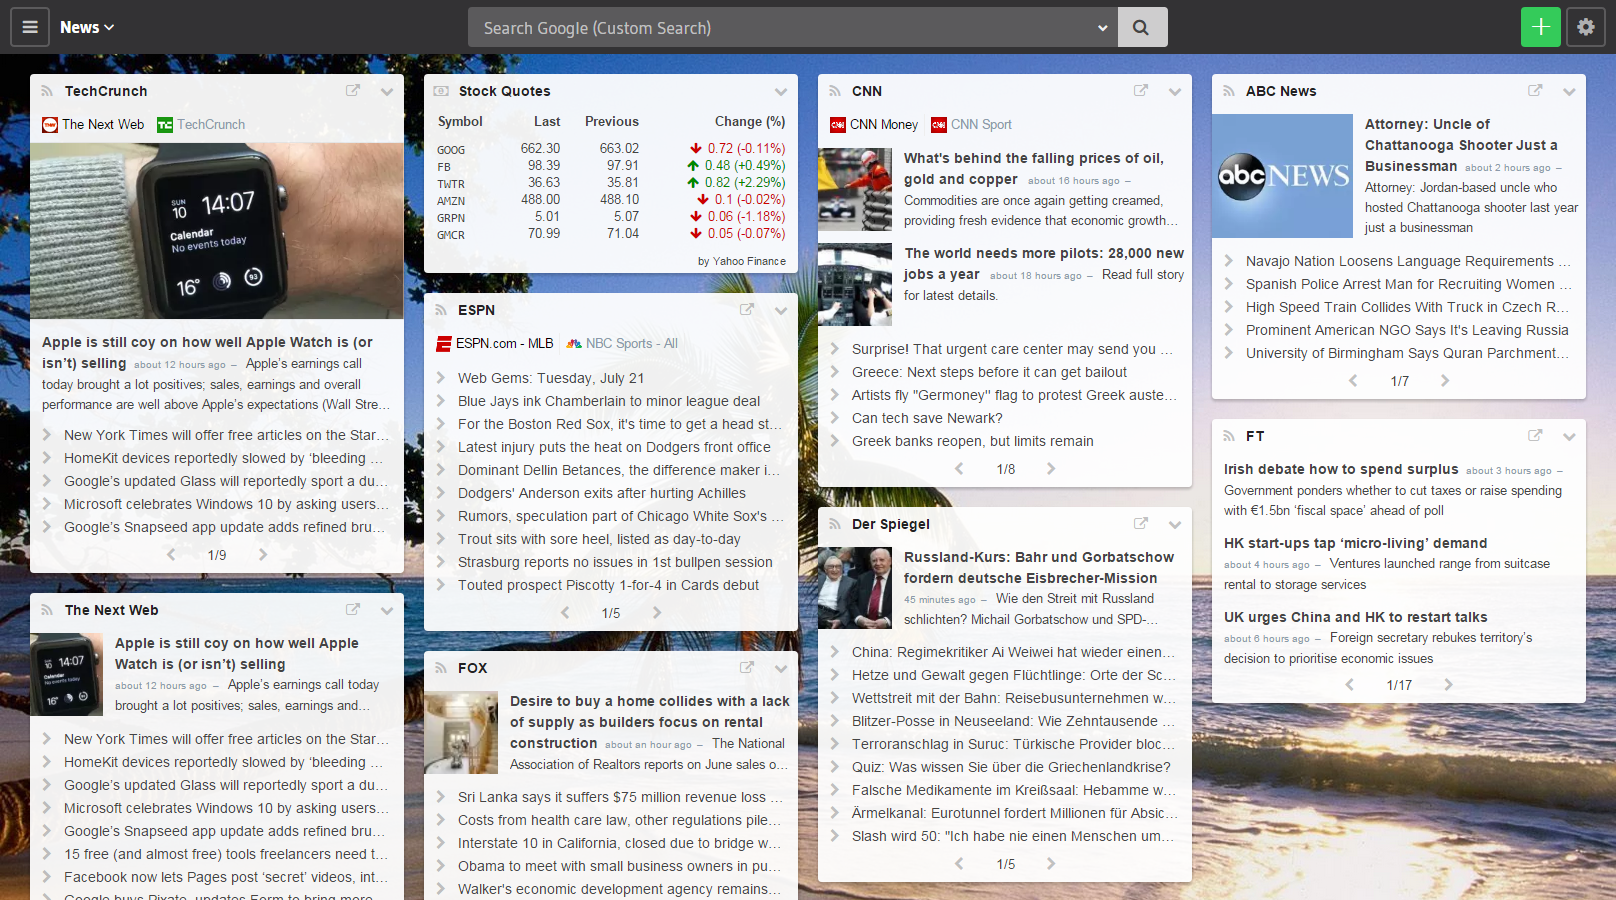Expand ABC News widget options chevron

1569,92
